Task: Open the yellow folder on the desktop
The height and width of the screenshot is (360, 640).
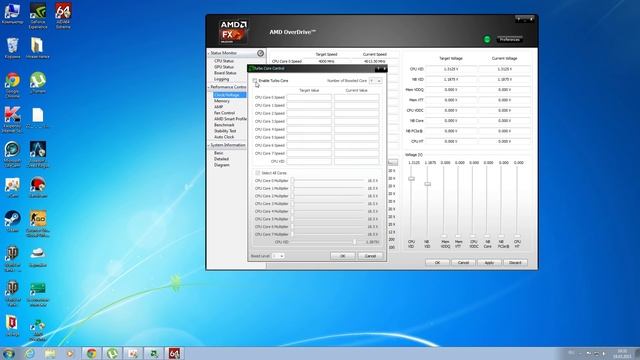Action: coord(38,48)
